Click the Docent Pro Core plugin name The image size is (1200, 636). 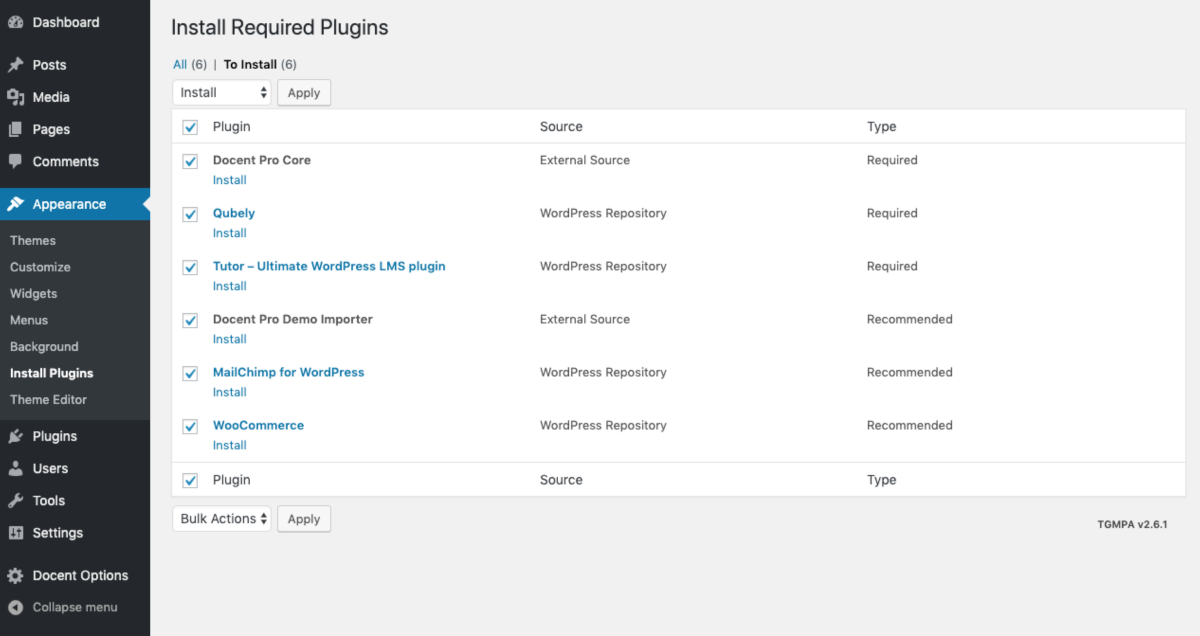point(262,160)
